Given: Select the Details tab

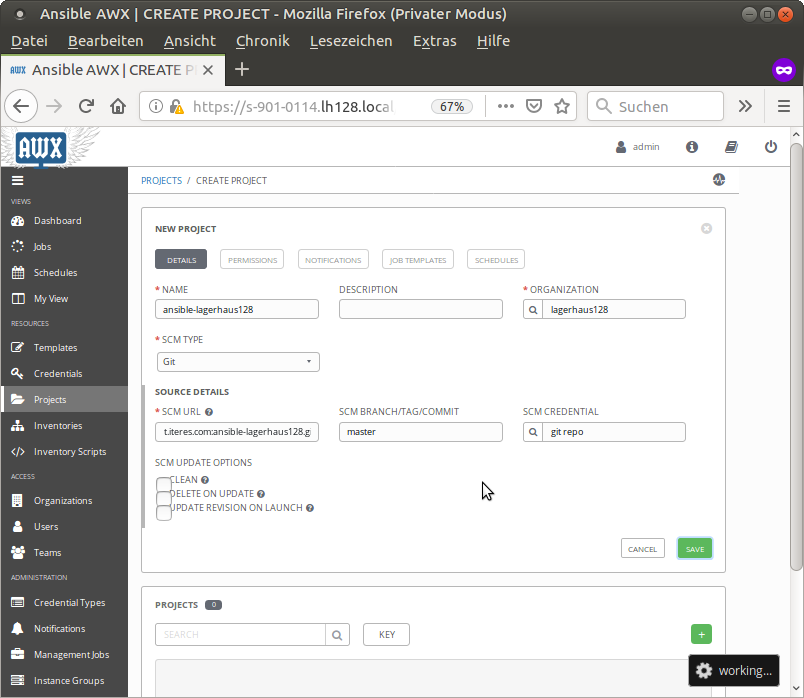Looking at the screenshot, I should pyautogui.click(x=181, y=260).
